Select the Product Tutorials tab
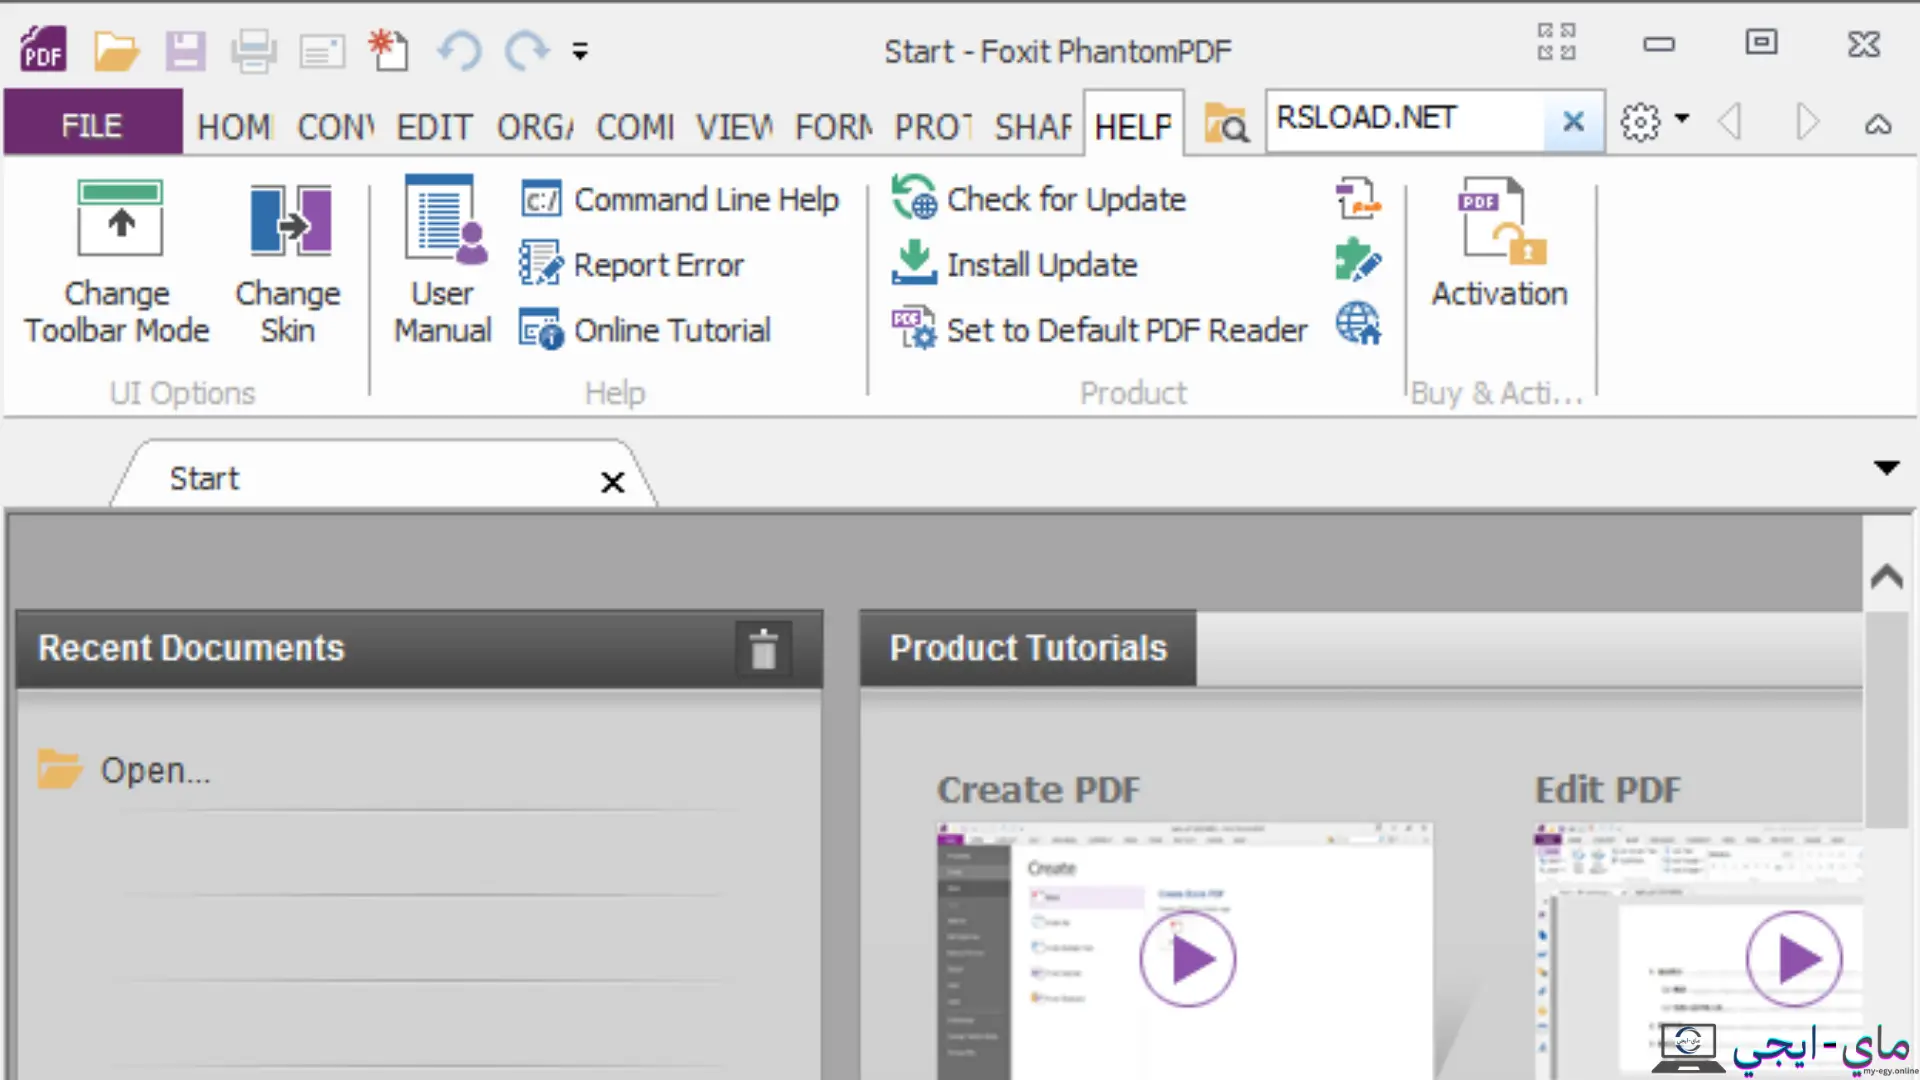The width and height of the screenshot is (1920, 1080). (x=1028, y=648)
